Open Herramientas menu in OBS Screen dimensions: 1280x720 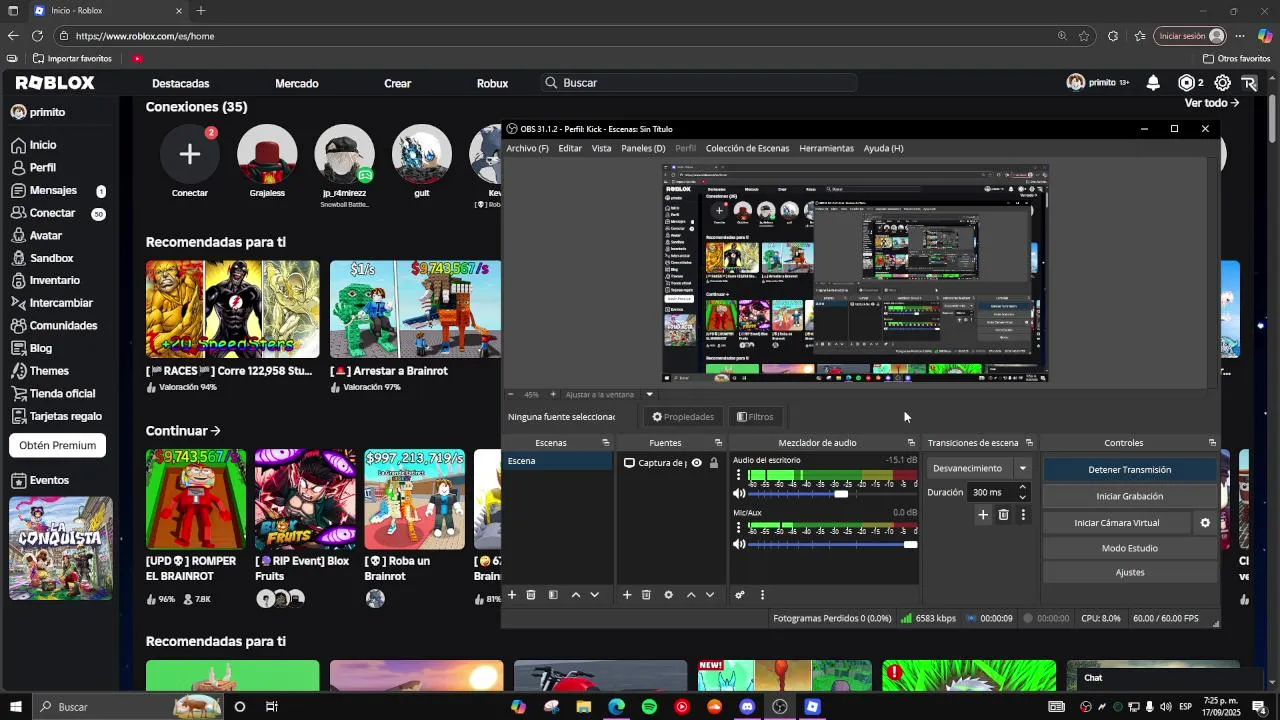click(826, 148)
